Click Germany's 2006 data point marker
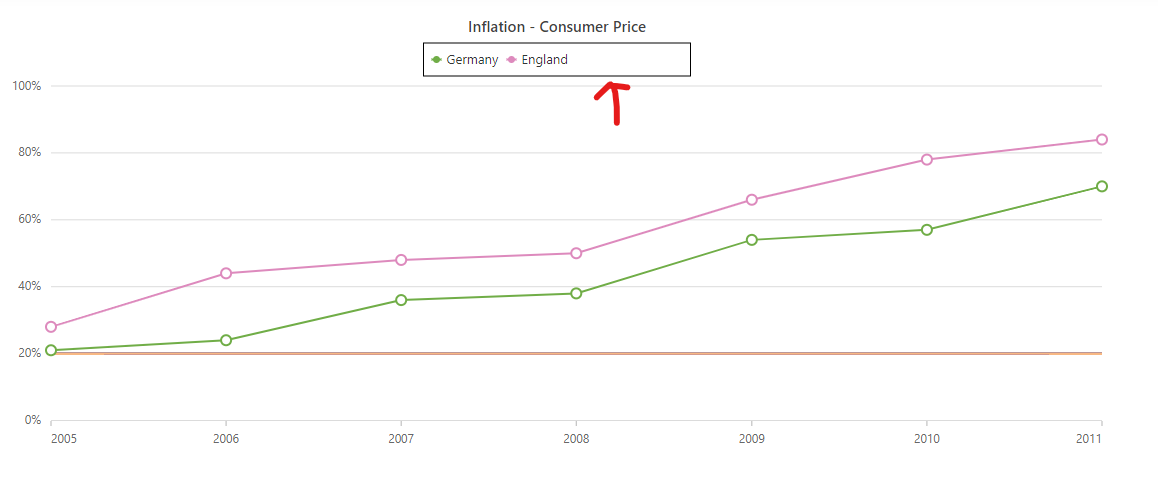 click(226, 340)
